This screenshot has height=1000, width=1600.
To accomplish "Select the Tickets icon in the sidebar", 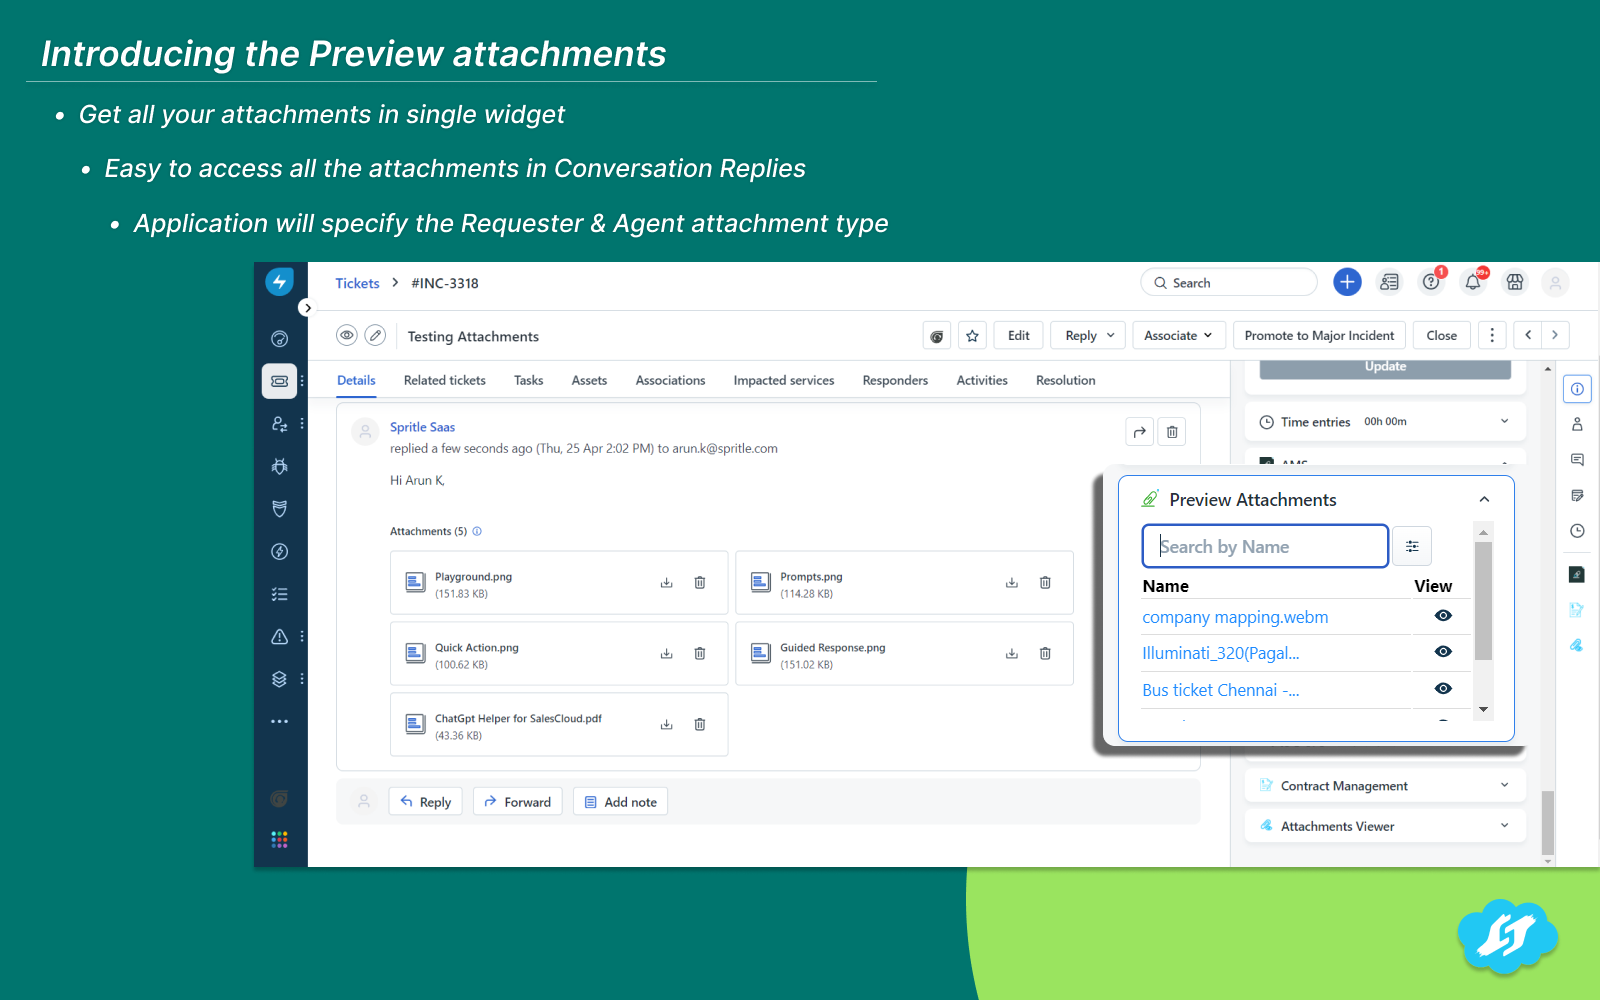I will click(x=279, y=381).
